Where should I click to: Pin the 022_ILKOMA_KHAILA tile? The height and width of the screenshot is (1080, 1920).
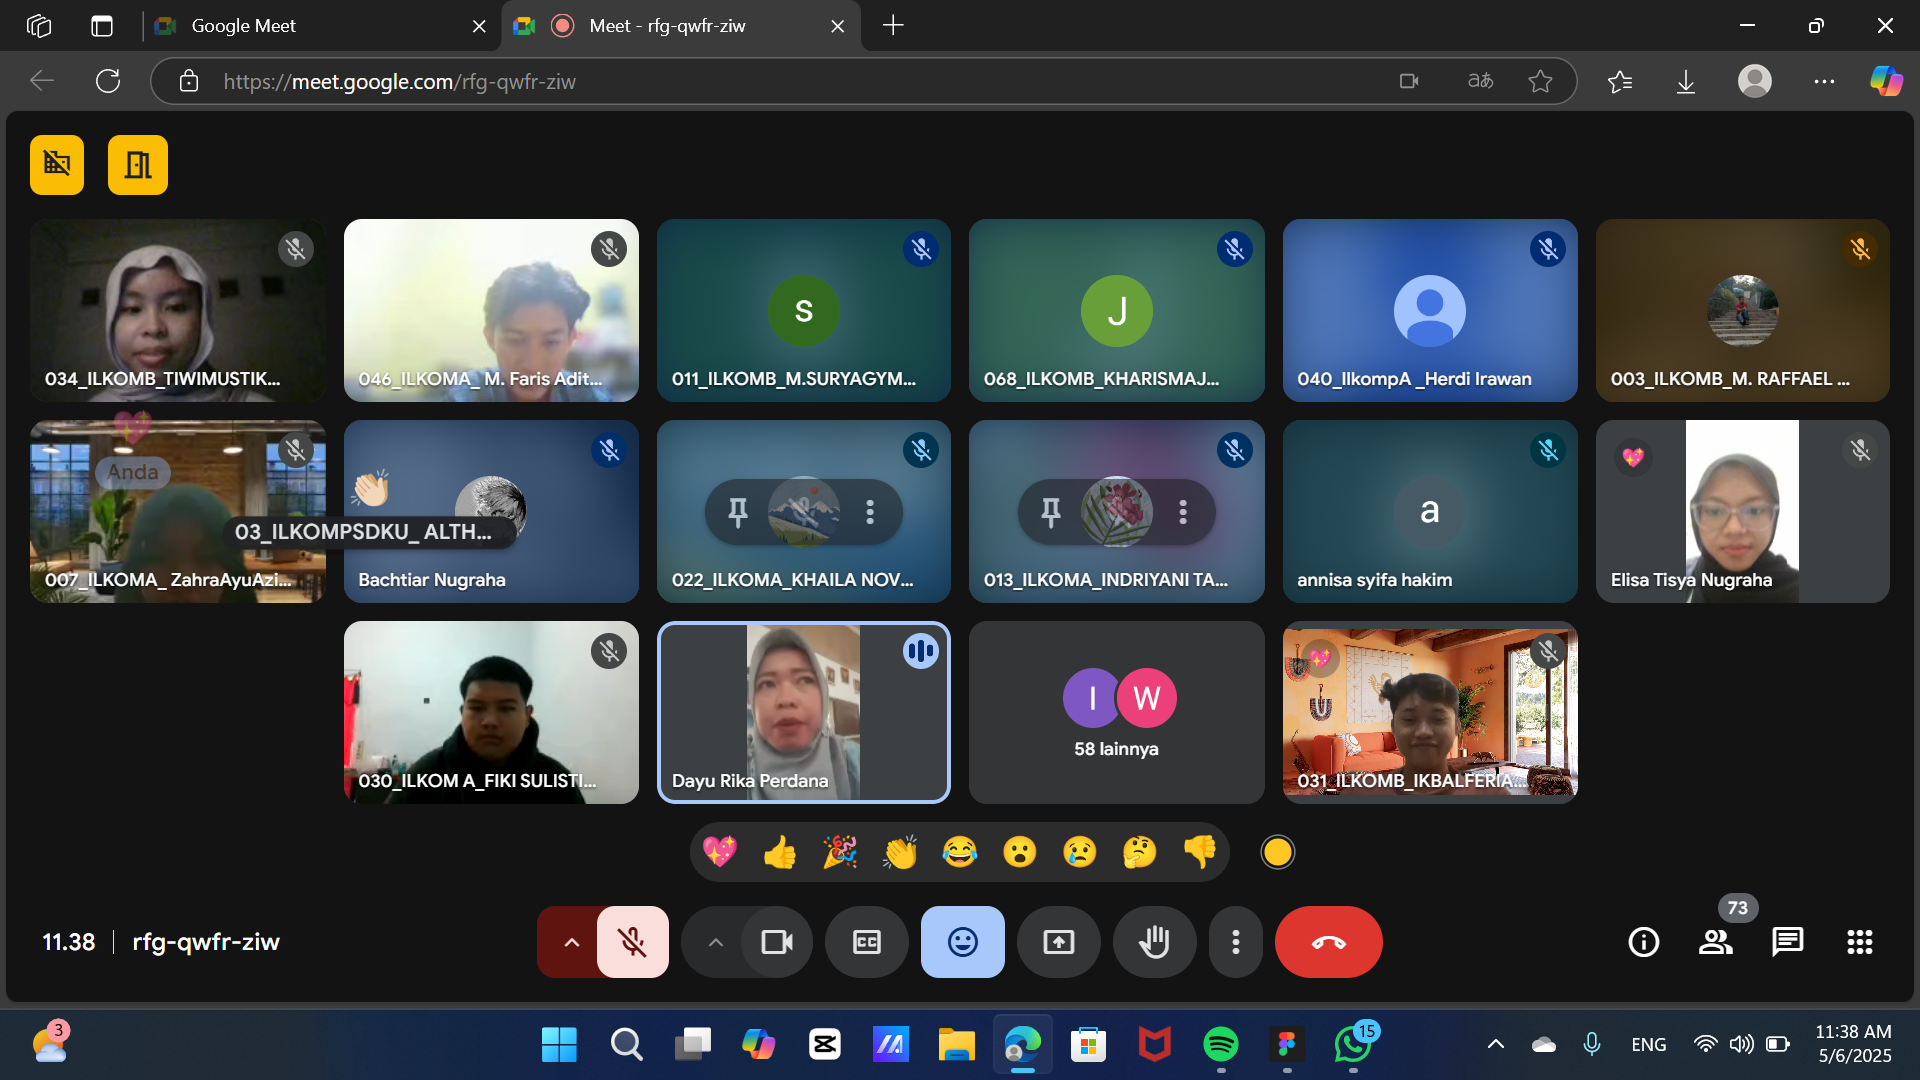738,512
